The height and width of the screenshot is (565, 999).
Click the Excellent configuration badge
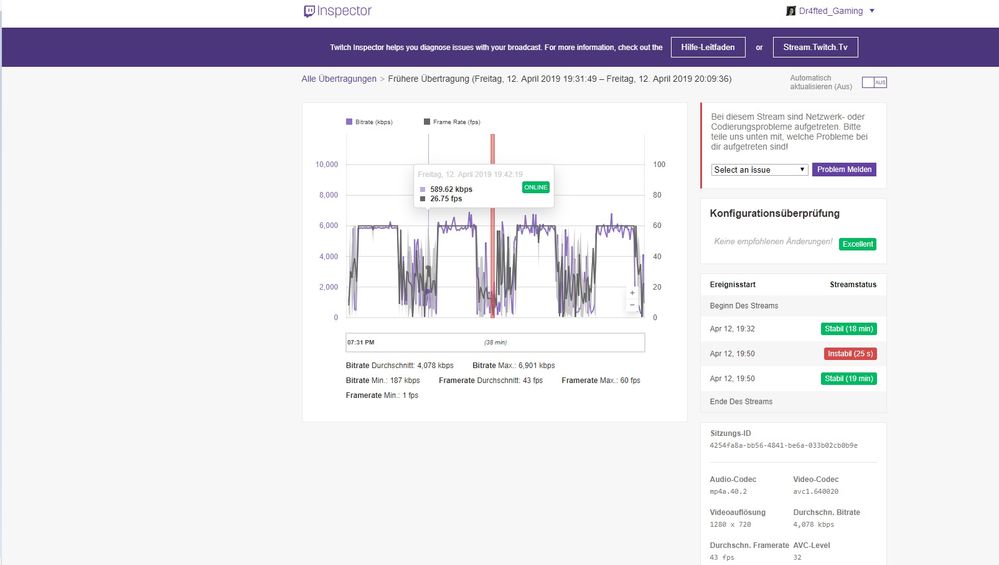point(858,244)
